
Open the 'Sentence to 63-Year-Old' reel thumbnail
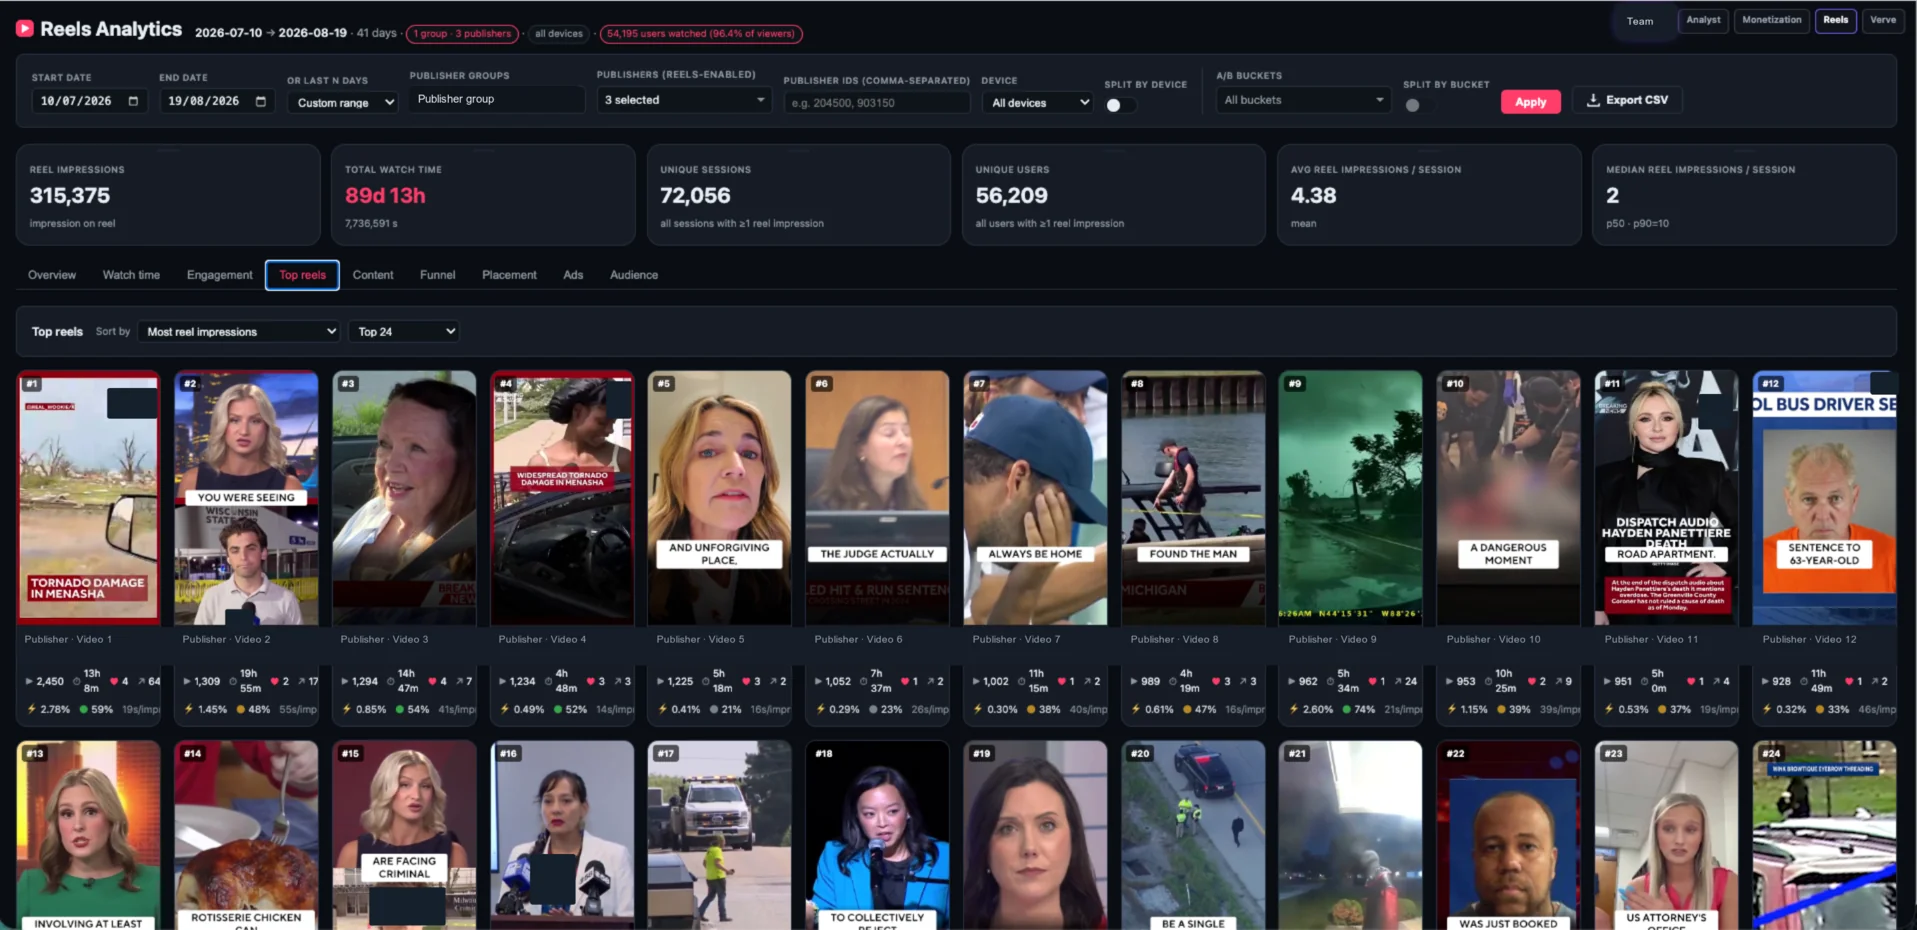(x=1824, y=497)
